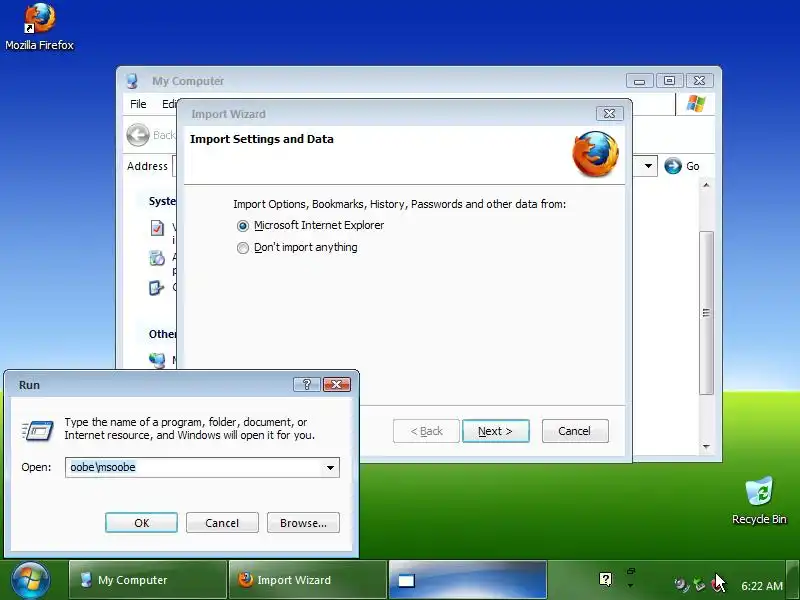Click the Run dialog program icon
The image size is (800, 600).
[x=38, y=430]
